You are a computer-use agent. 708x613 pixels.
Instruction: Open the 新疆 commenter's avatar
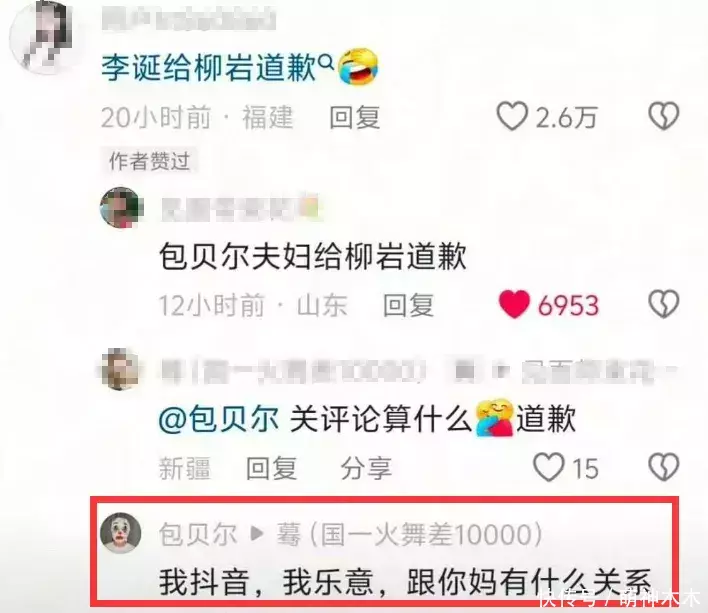coord(121,369)
